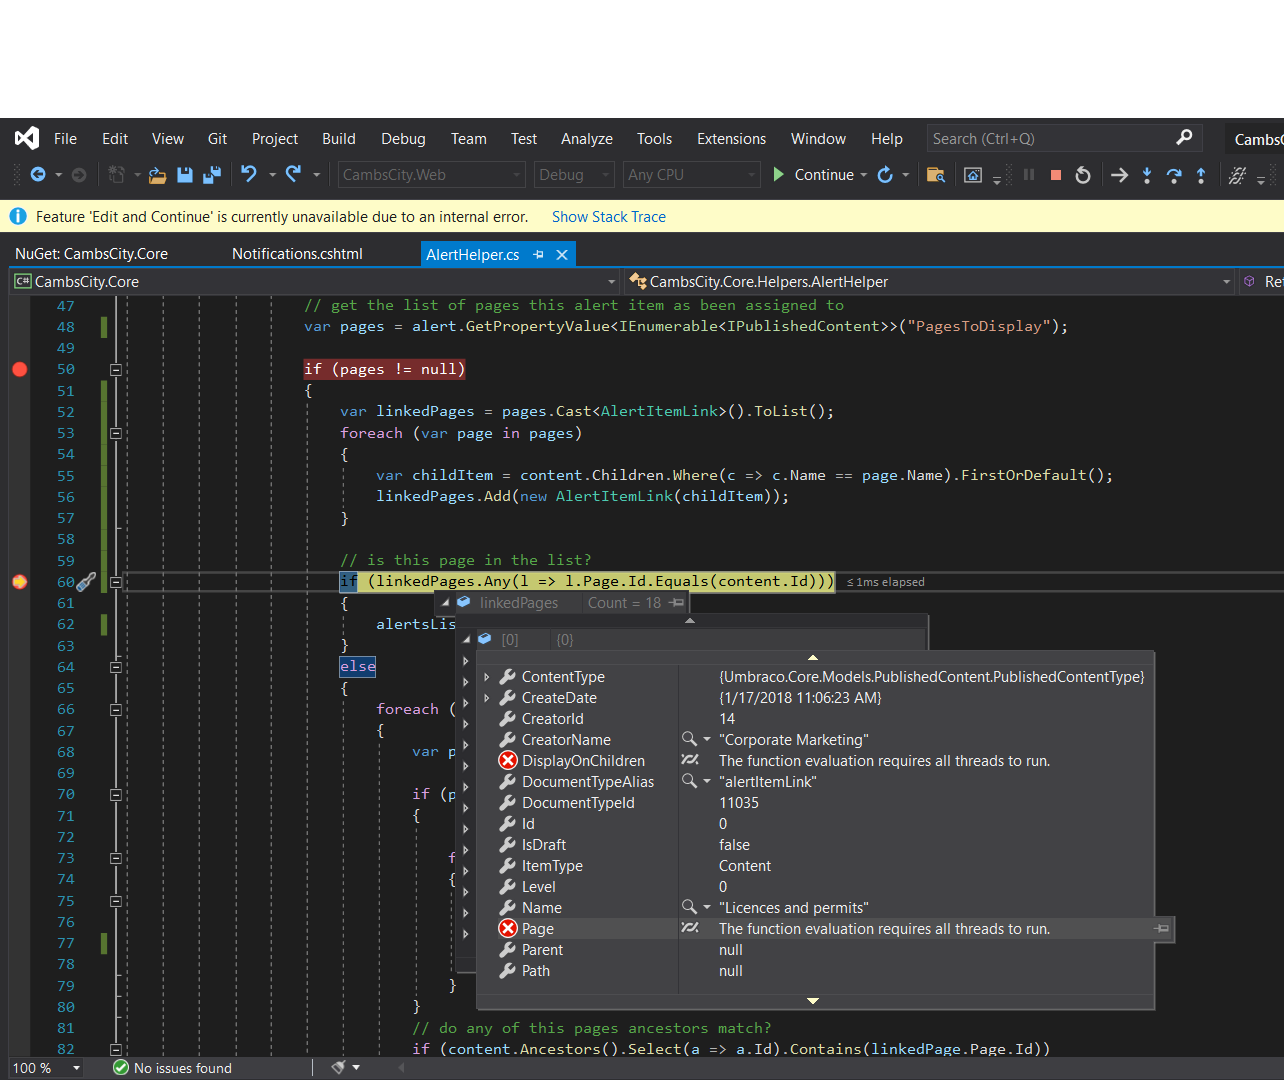Pin the linkedPages data tip
This screenshot has width=1284, height=1080.
[x=677, y=603]
